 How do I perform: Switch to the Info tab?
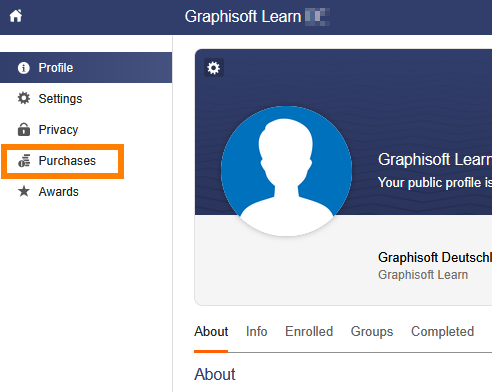[x=256, y=331]
